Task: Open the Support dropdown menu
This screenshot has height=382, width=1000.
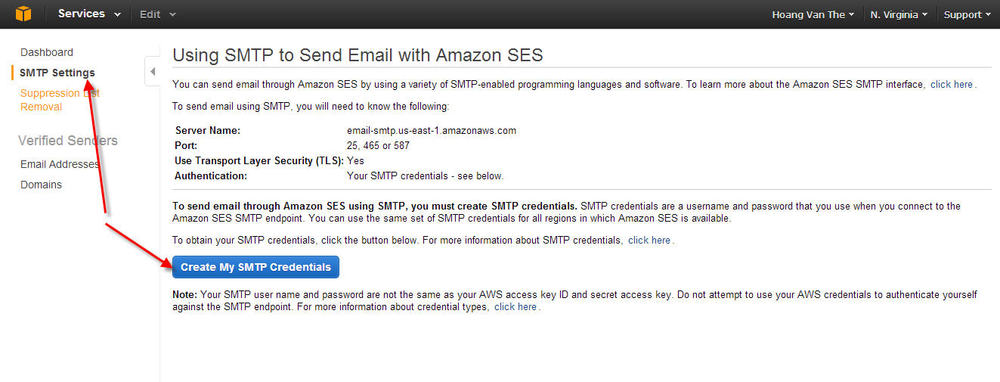Action: (x=967, y=15)
